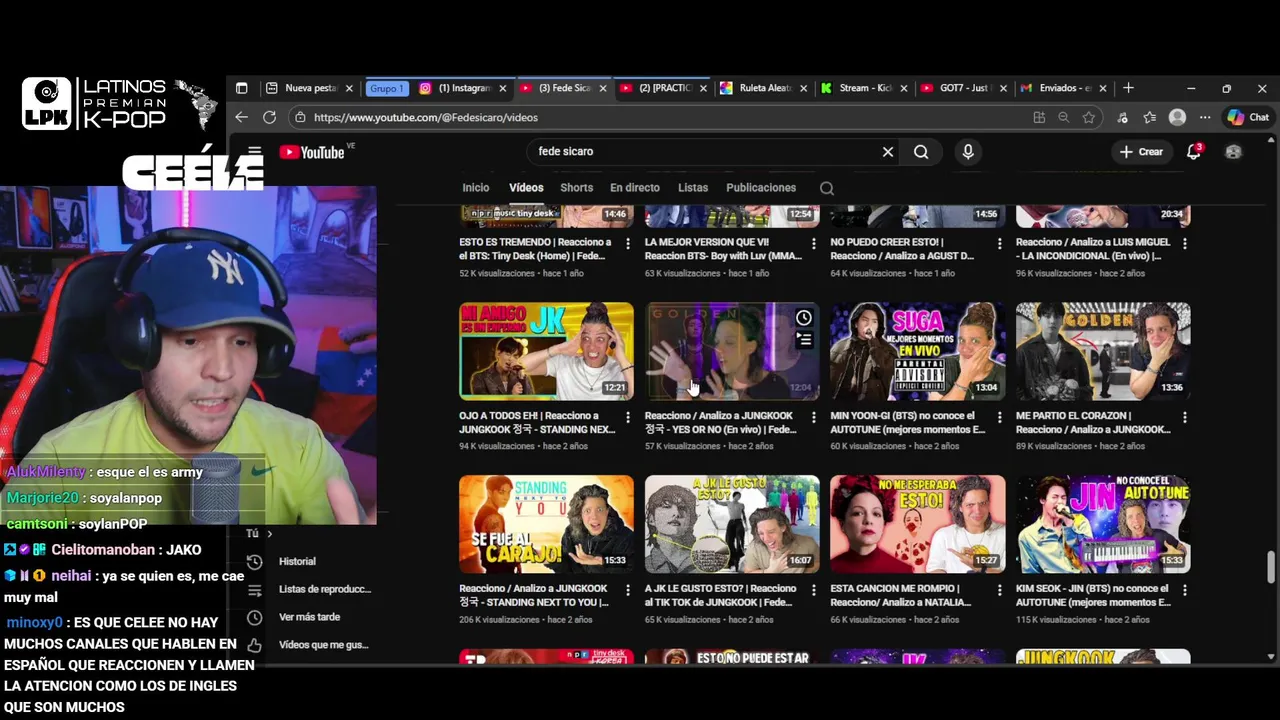Reload the page in the browser

(269, 117)
